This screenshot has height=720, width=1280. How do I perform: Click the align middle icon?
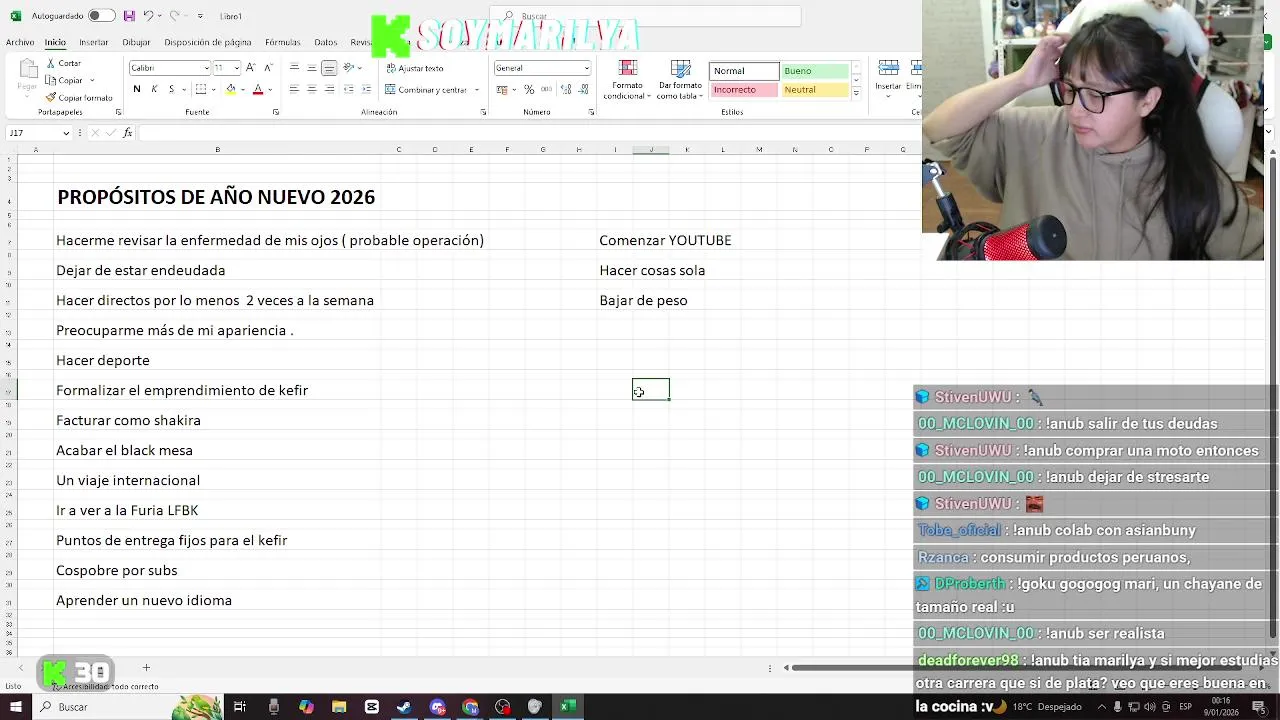[311, 67]
